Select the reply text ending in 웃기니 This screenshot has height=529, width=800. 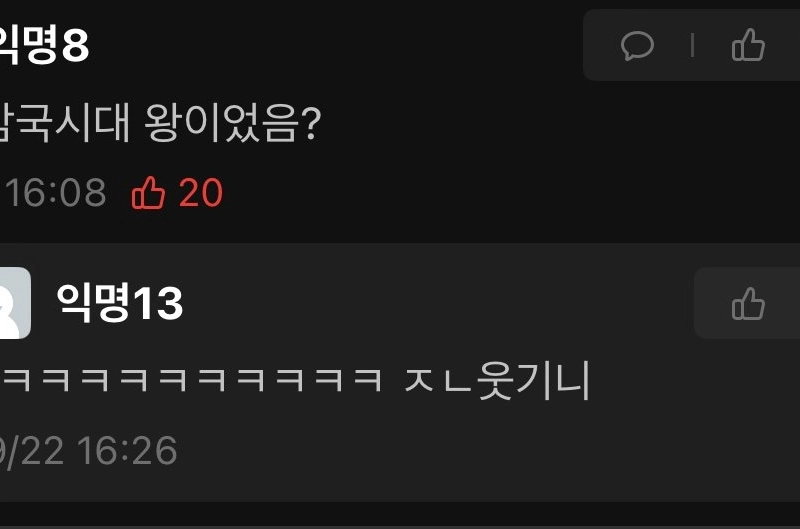[x=295, y=381]
